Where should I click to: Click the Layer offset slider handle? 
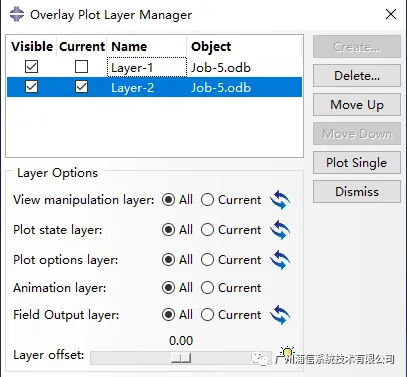(x=181, y=358)
